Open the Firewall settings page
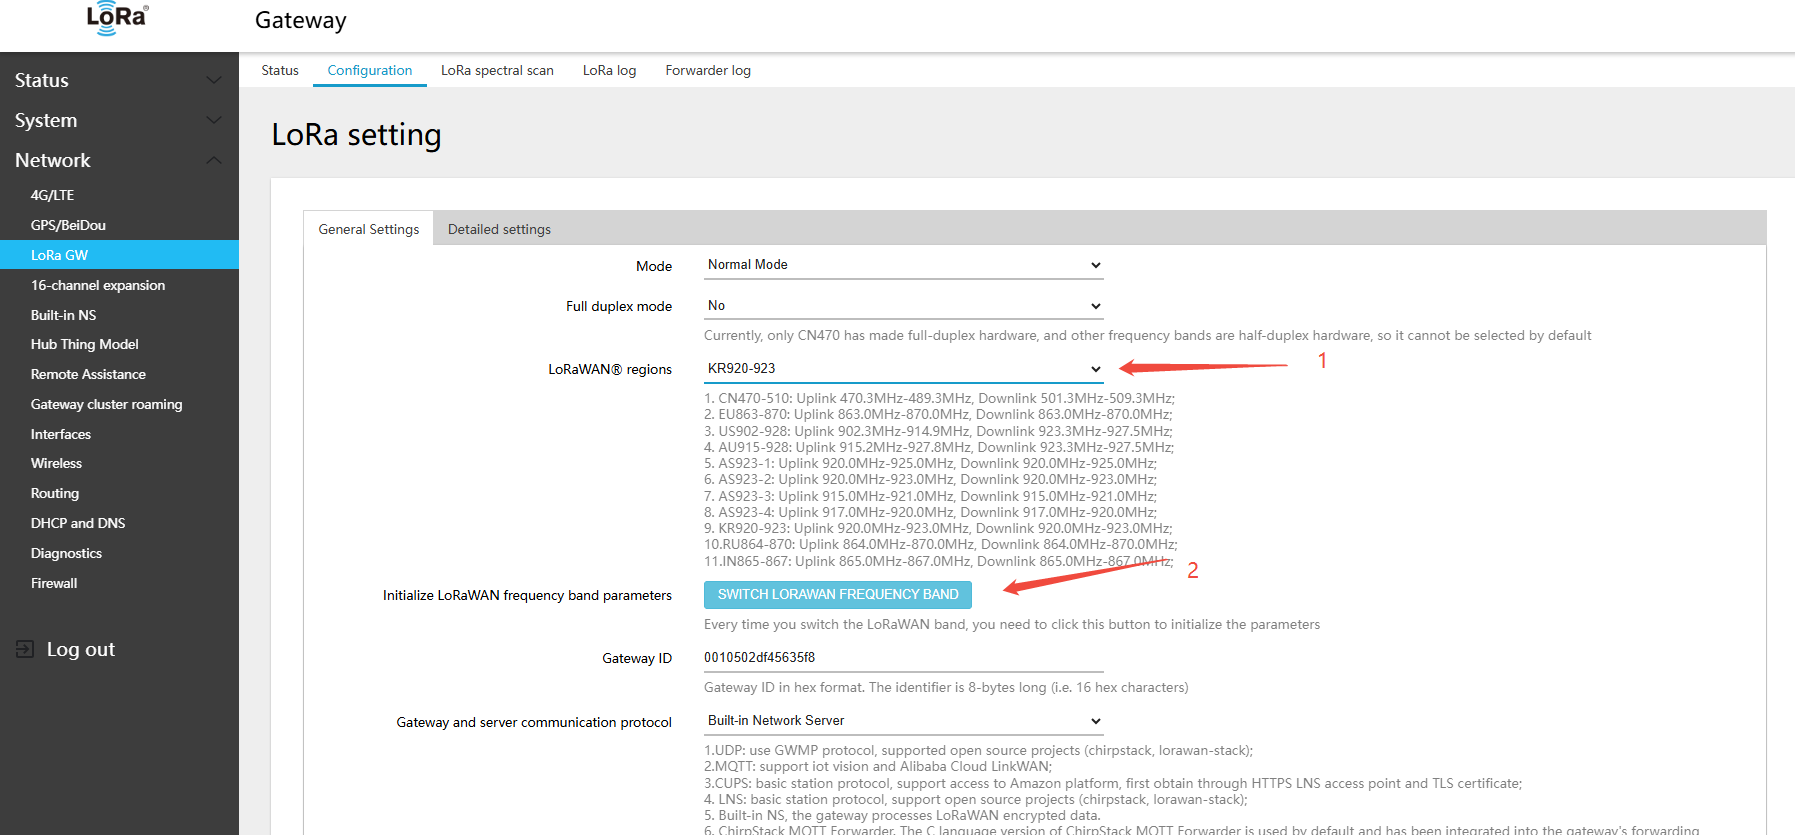The height and width of the screenshot is (835, 1795). click(x=54, y=583)
